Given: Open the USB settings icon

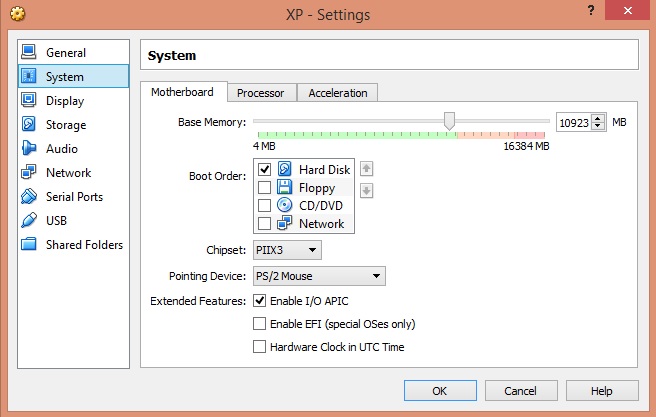Looking at the screenshot, I should [x=28, y=220].
